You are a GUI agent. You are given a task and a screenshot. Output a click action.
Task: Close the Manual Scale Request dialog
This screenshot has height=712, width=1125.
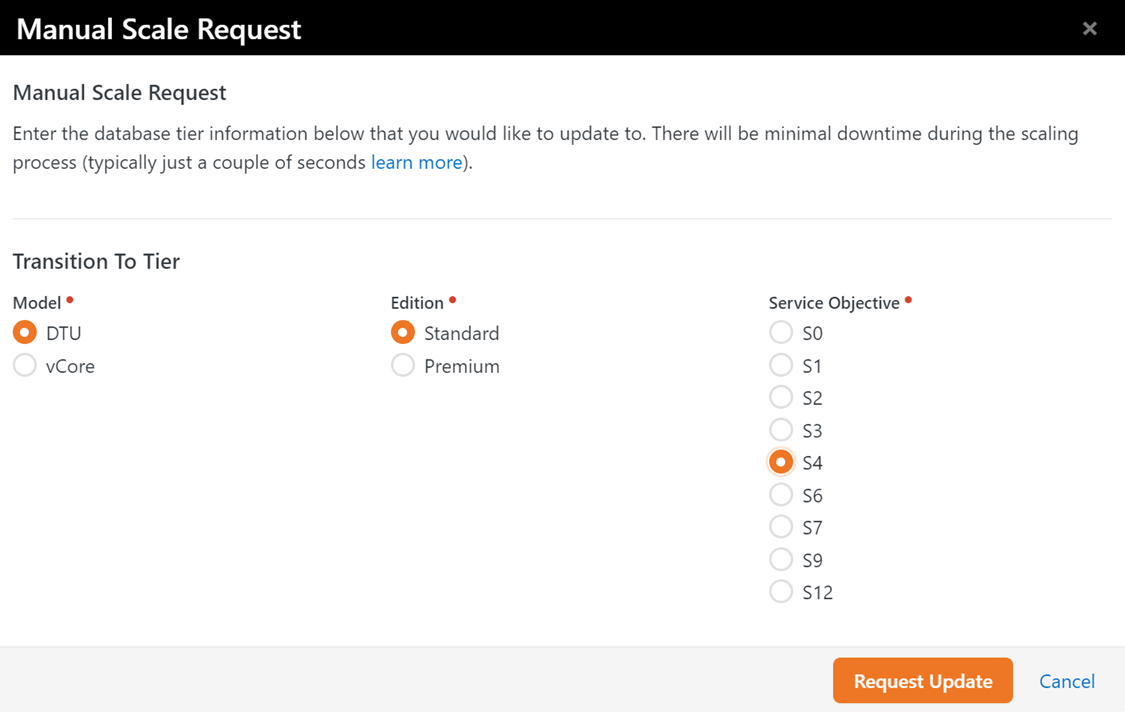pyautogui.click(x=1089, y=29)
